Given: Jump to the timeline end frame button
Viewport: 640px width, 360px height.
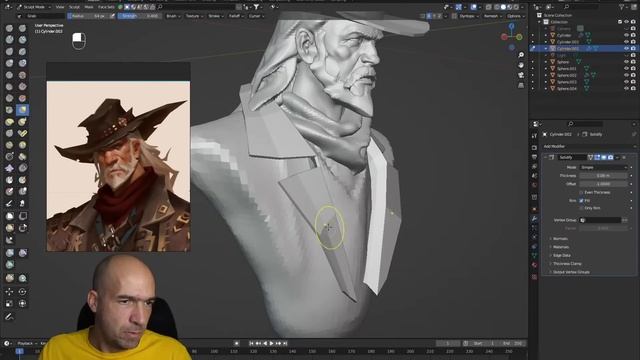Looking at the screenshot, I should click(x=285, y=343).
